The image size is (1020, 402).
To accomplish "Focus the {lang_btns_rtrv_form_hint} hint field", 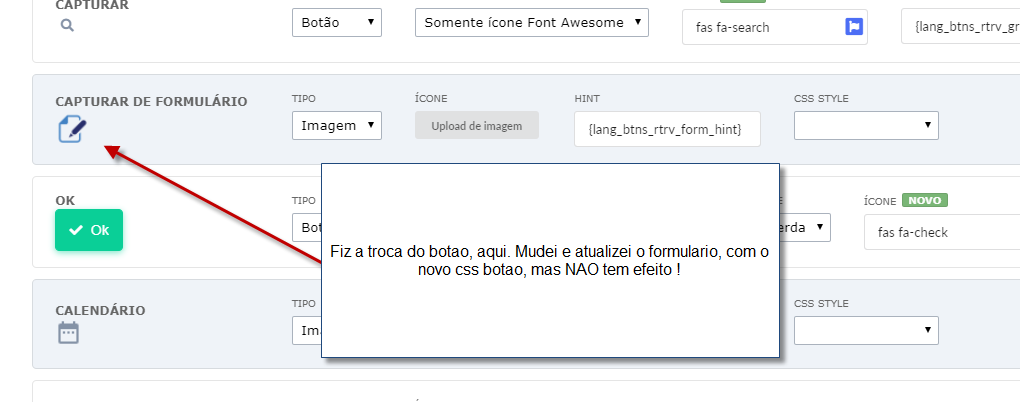I will click(x=667, y=129).
